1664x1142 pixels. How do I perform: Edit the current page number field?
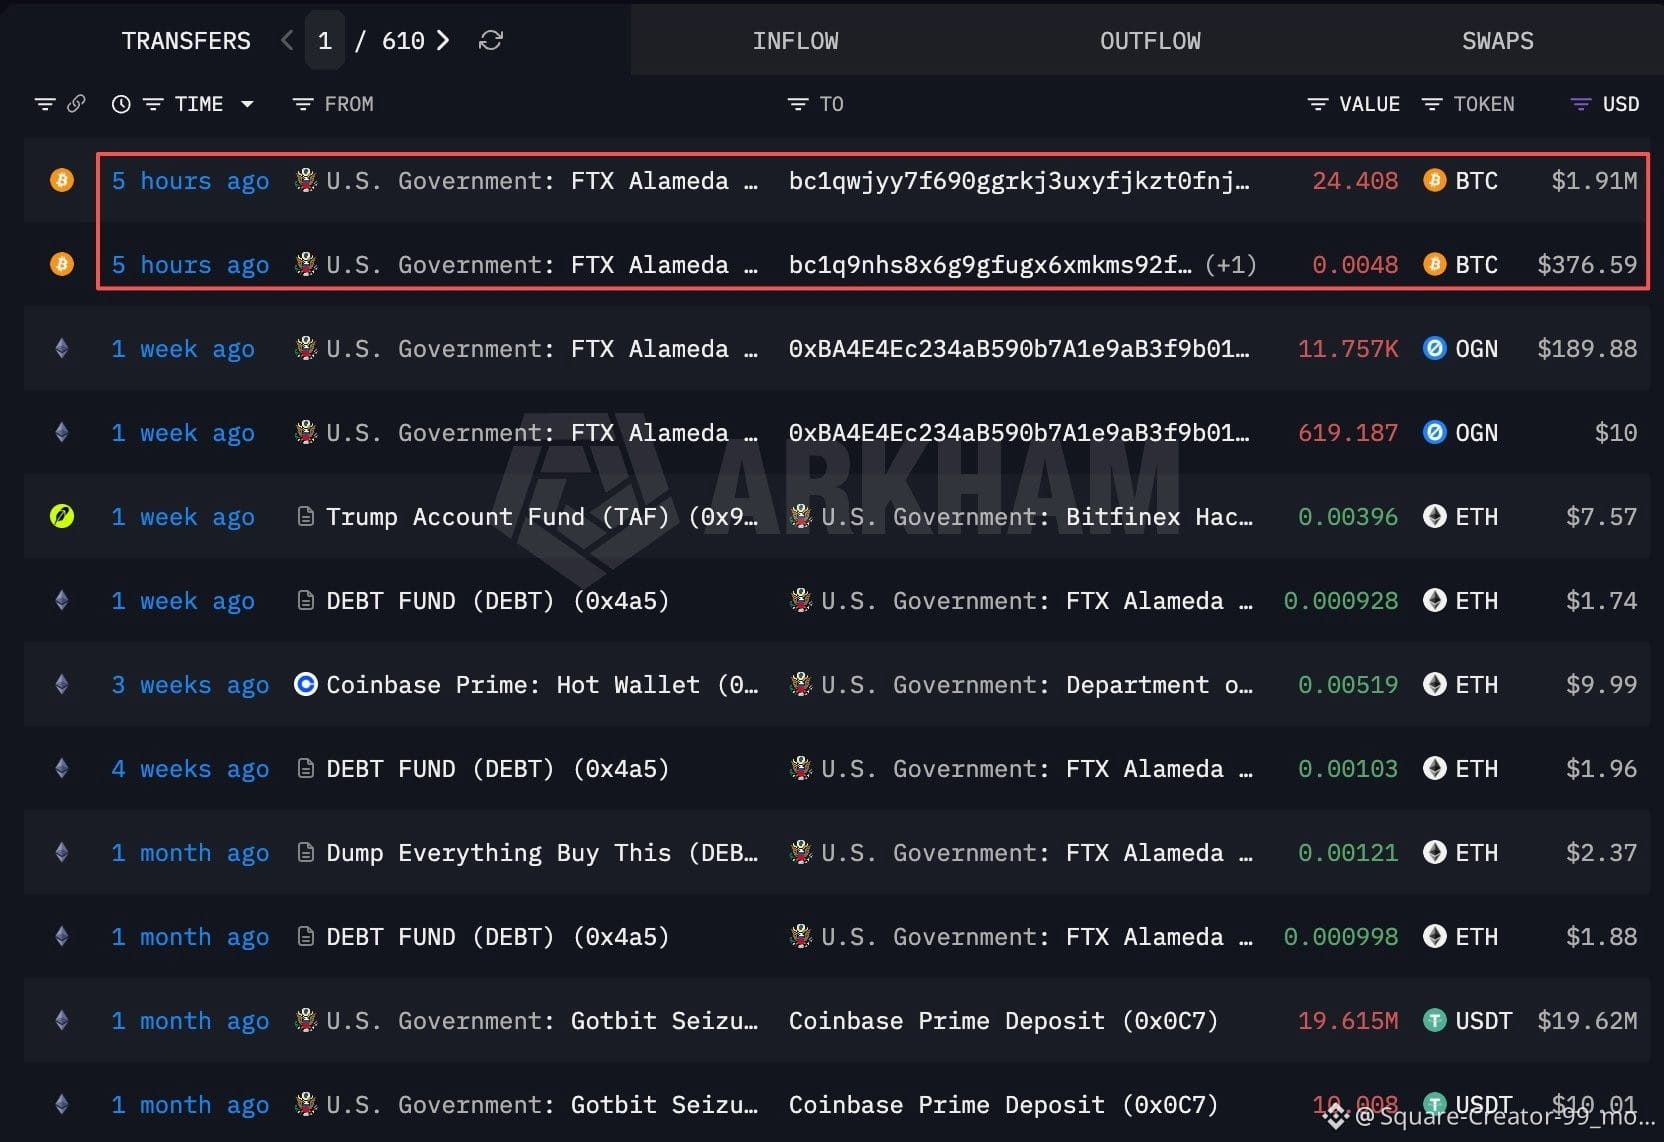pos(325,40)
